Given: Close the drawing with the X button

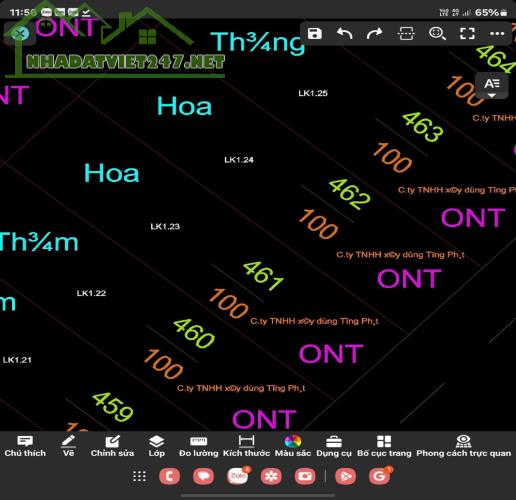Looking at the screenshot, I should [x=20, y=33].
